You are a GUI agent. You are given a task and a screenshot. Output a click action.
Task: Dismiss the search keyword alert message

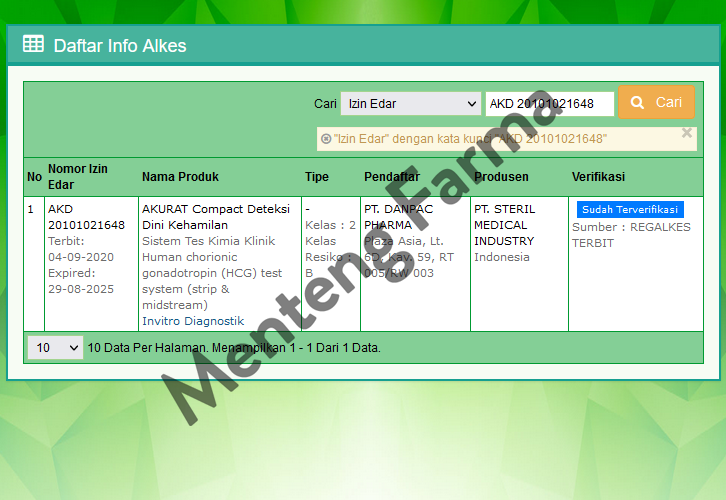[686, 132]
